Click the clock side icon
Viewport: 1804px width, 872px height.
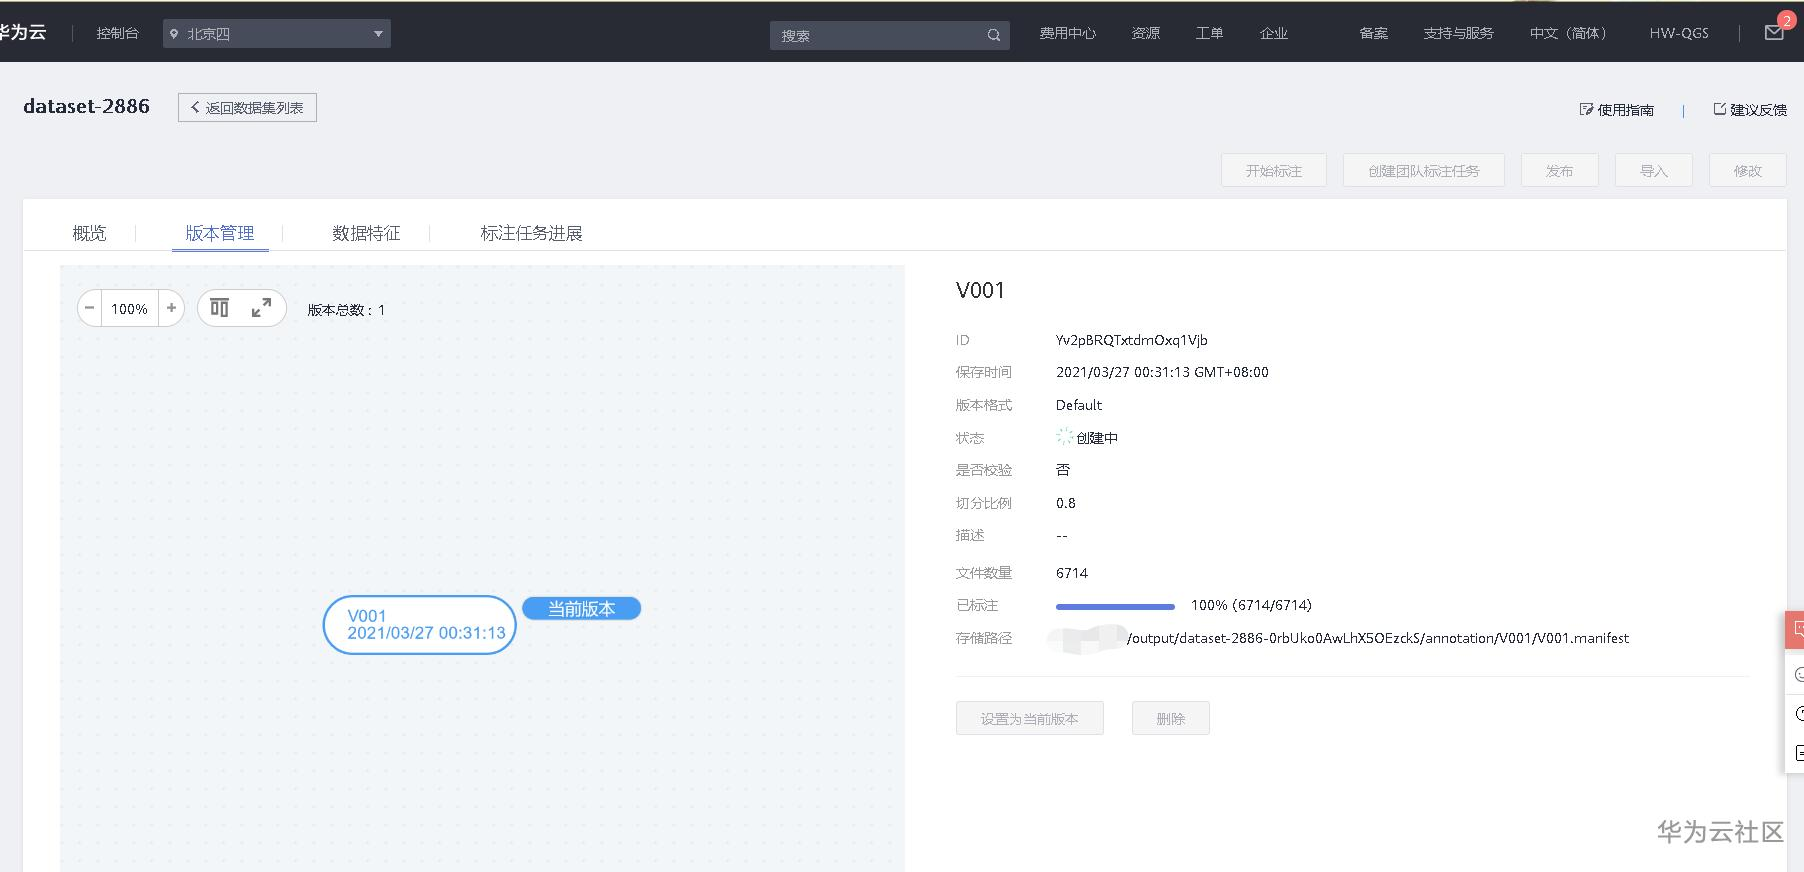point(1798,713)
